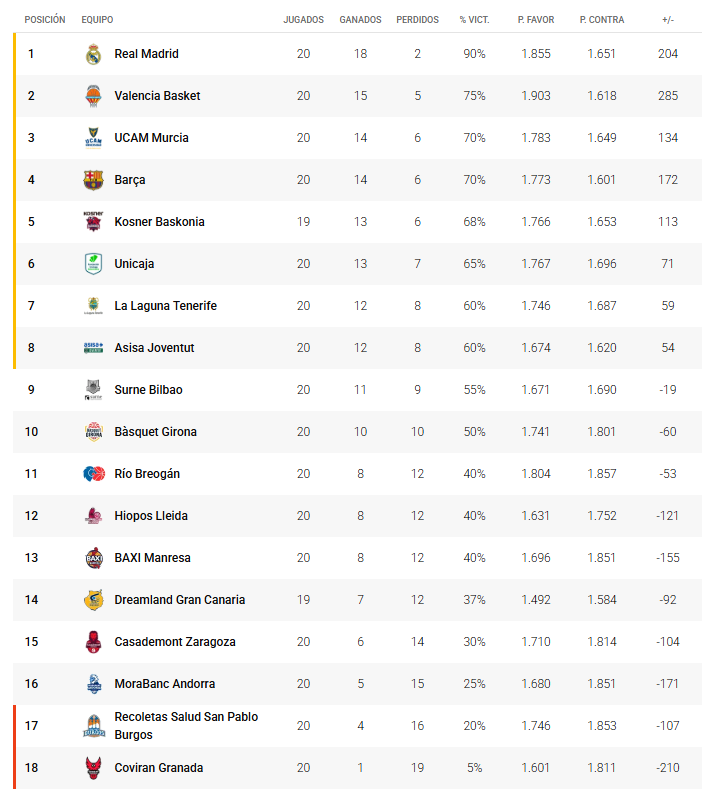Screen dimensions: 702x789
Task: Click the Barça club crest
Action: [x=93, y=180]
